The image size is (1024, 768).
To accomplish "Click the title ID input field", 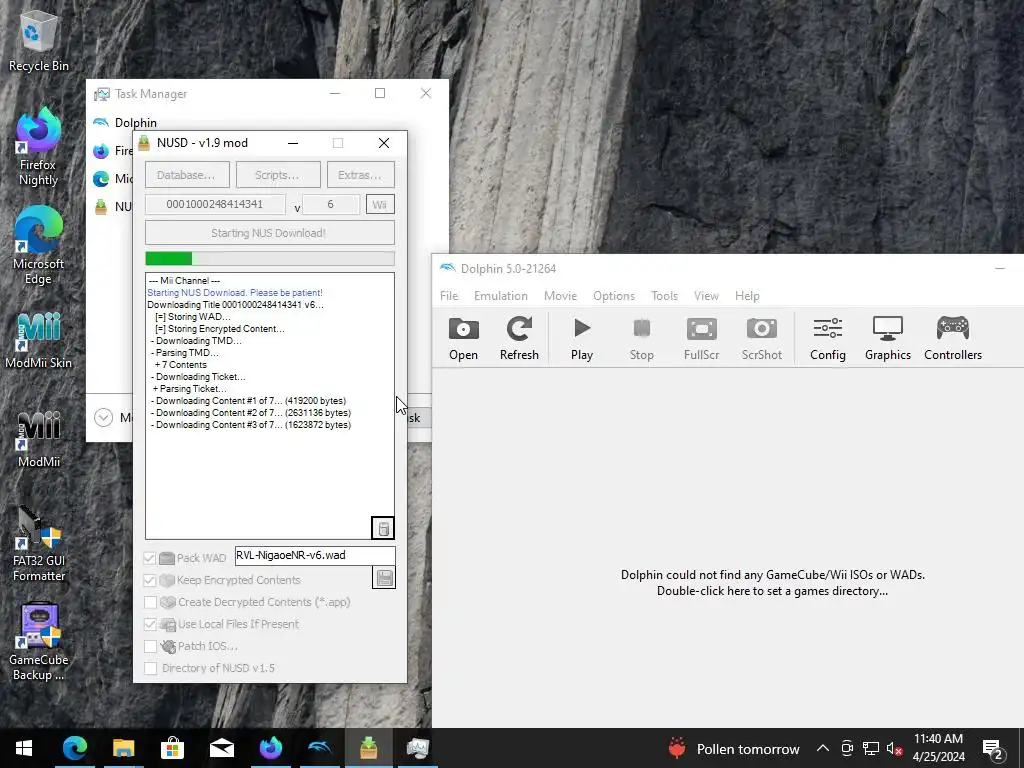I will pos(215,204).
